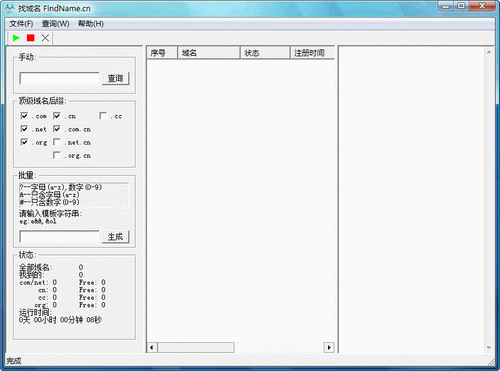Toggle the .com.cn suffix checkbox
Viewport: 500px width, 371px height.
pyautogui.click(x=57, y=129)
